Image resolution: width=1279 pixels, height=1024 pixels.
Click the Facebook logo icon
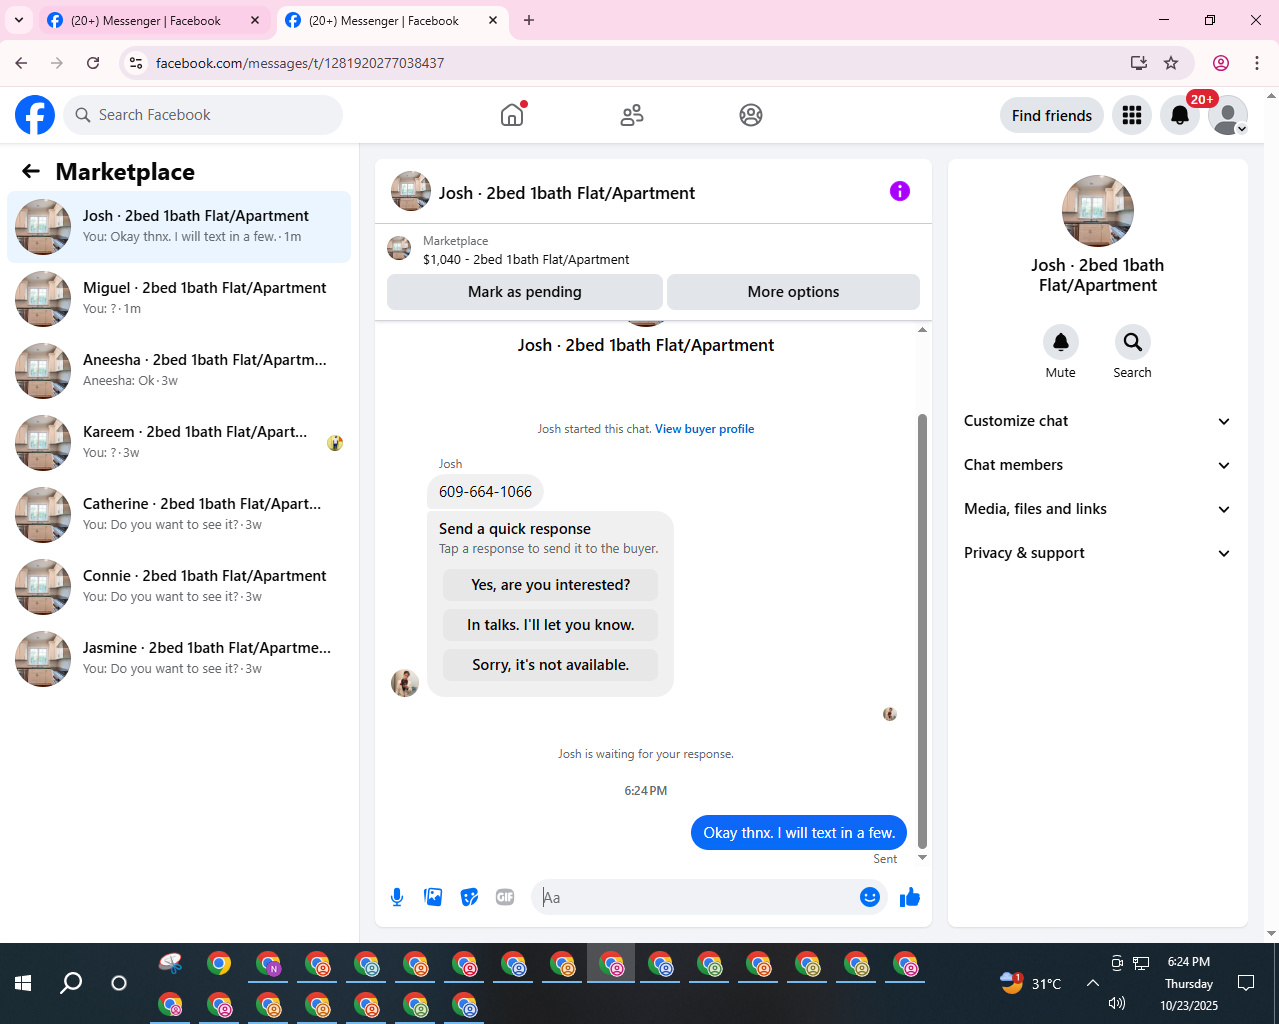pyautogui.click(x=35, y=115)
